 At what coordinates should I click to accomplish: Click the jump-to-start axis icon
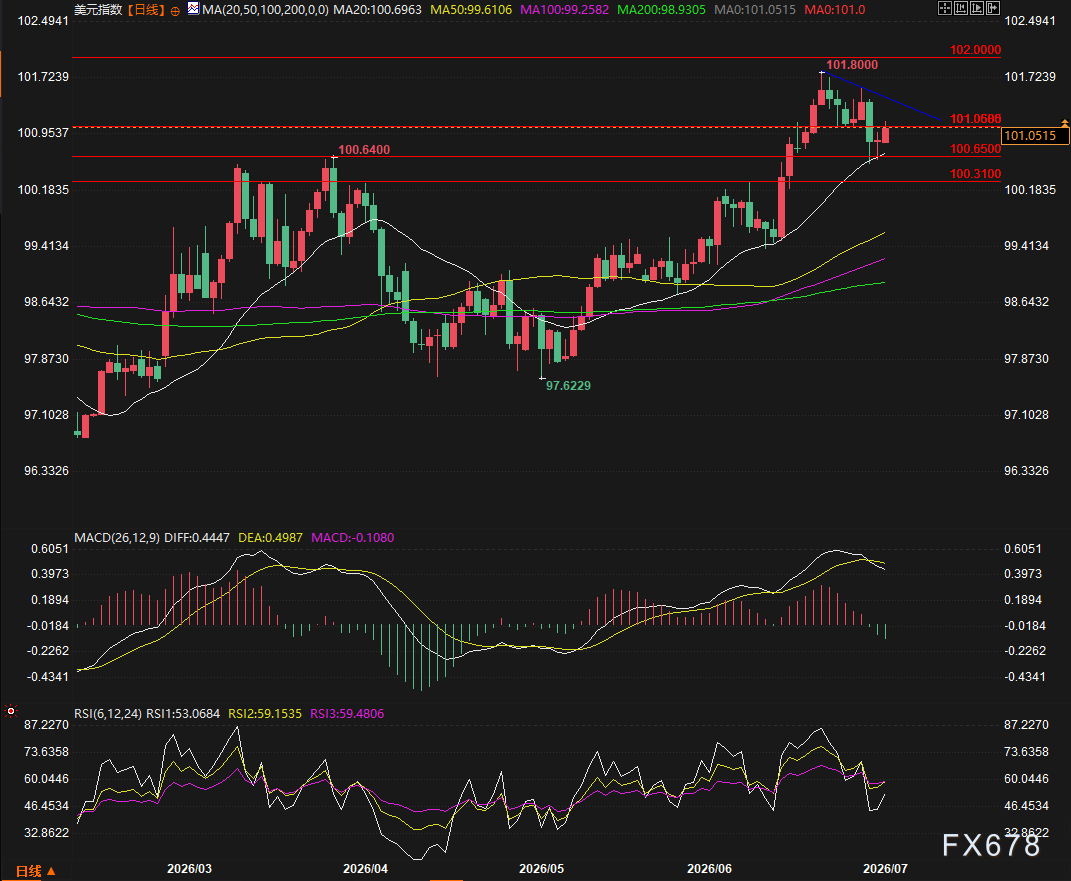coord(960,8)
